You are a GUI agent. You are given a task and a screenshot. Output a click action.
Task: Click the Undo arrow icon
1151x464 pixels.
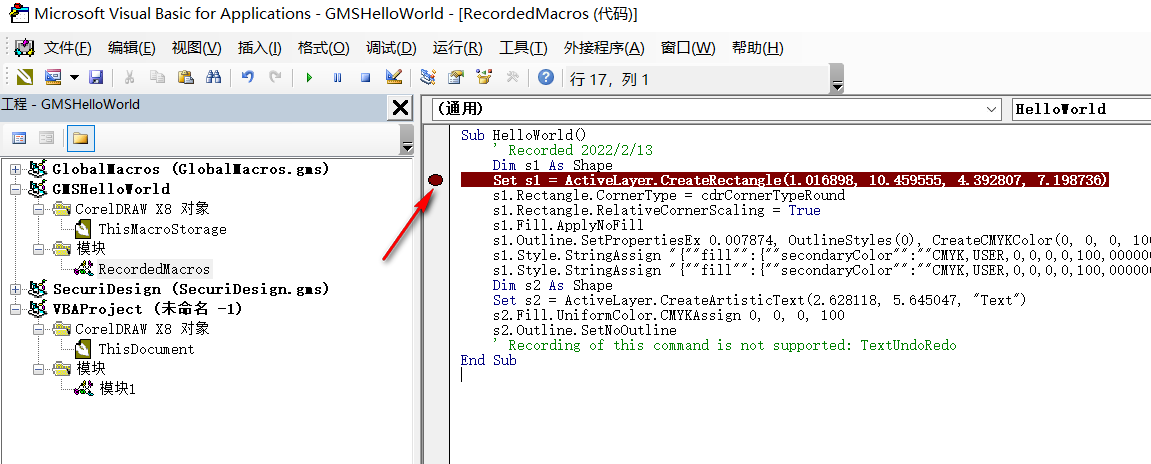pyautogui.click(x=248, y=76)
